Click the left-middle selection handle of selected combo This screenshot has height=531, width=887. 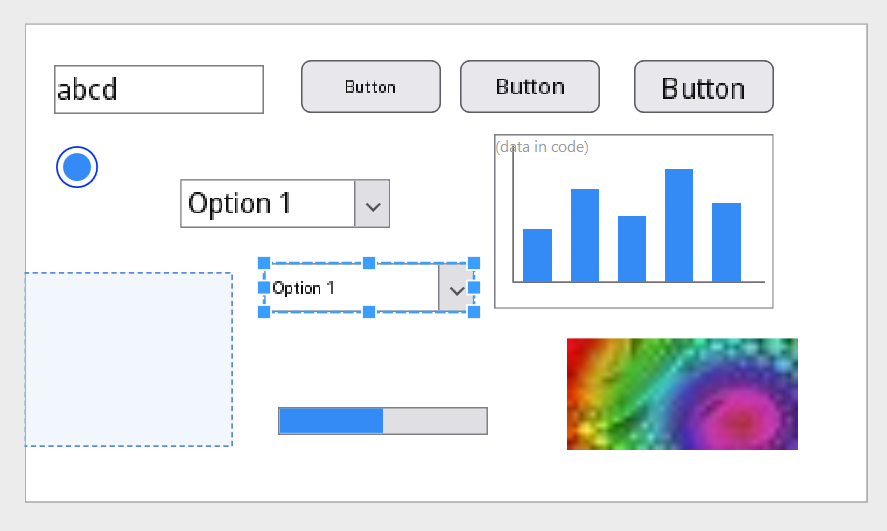264,288
